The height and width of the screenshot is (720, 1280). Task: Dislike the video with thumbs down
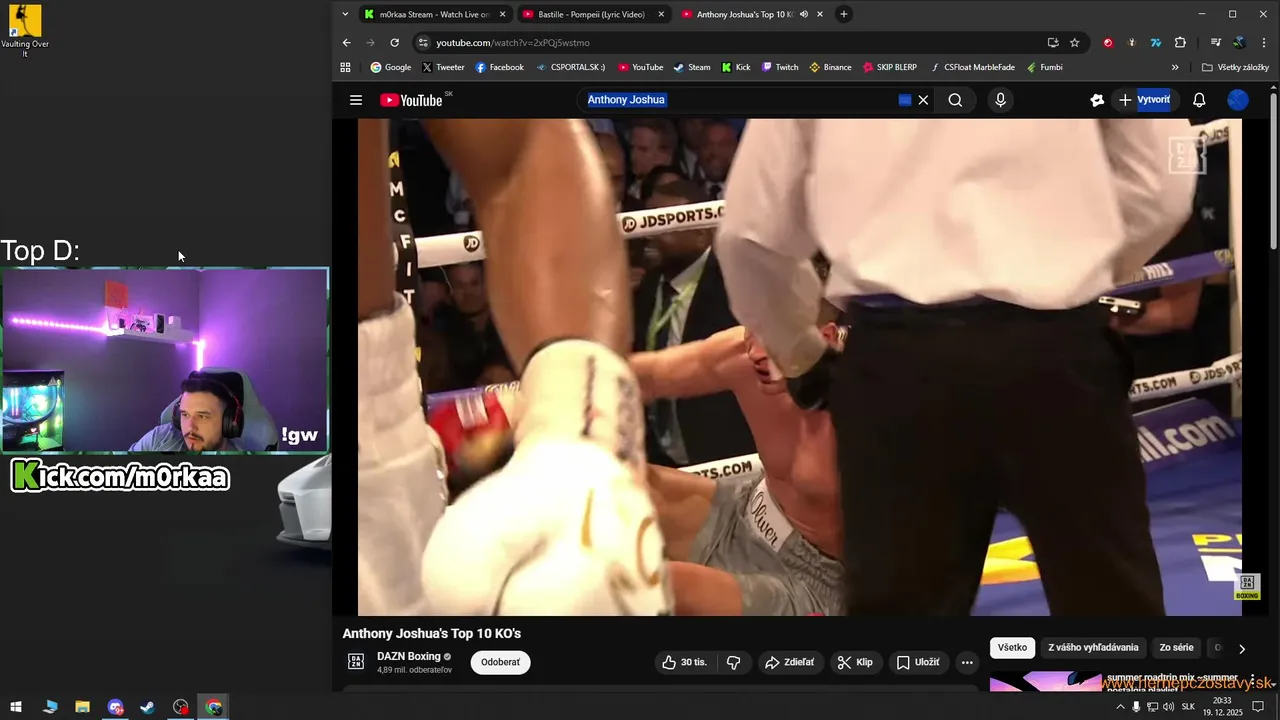(x=734, y=662)
